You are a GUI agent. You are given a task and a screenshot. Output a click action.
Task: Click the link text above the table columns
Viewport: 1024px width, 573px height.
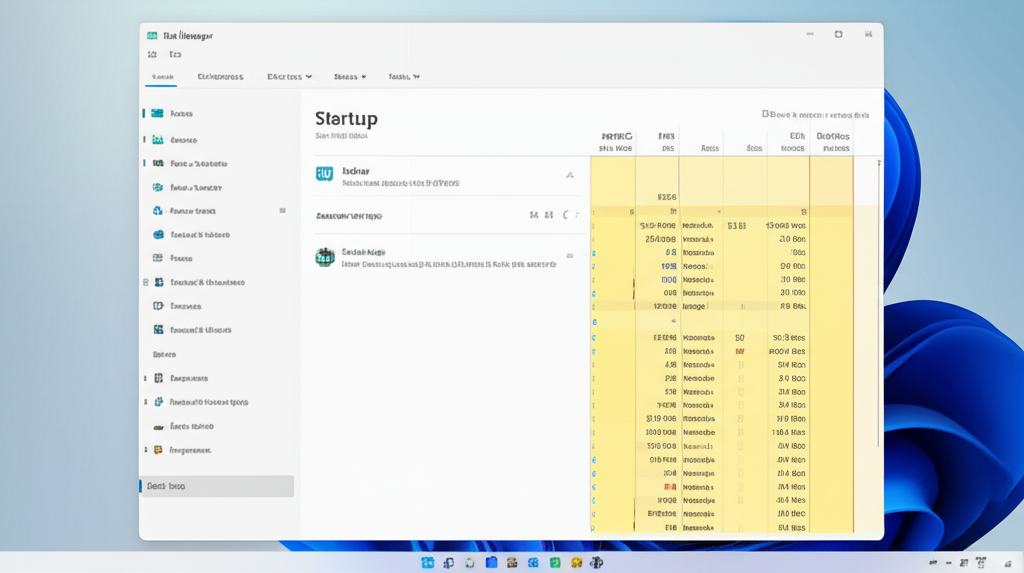(x=814, y=115)
